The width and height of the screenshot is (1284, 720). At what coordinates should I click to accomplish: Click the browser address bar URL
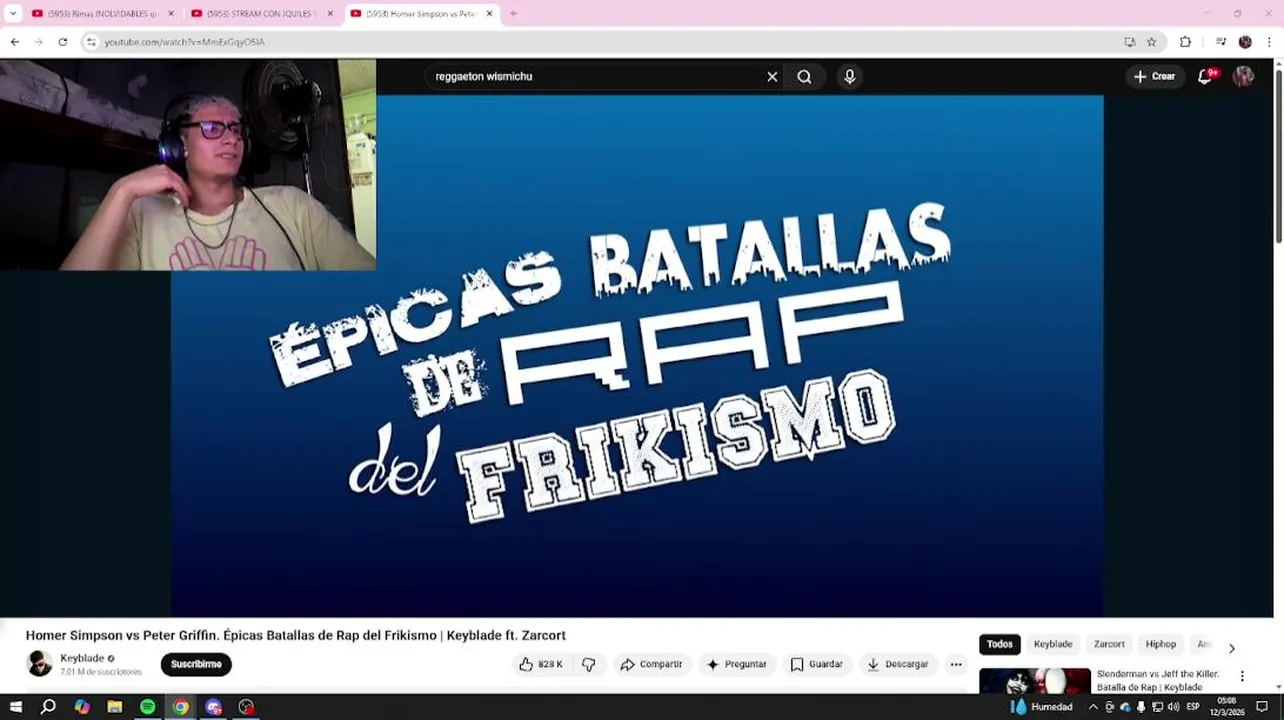184,42
